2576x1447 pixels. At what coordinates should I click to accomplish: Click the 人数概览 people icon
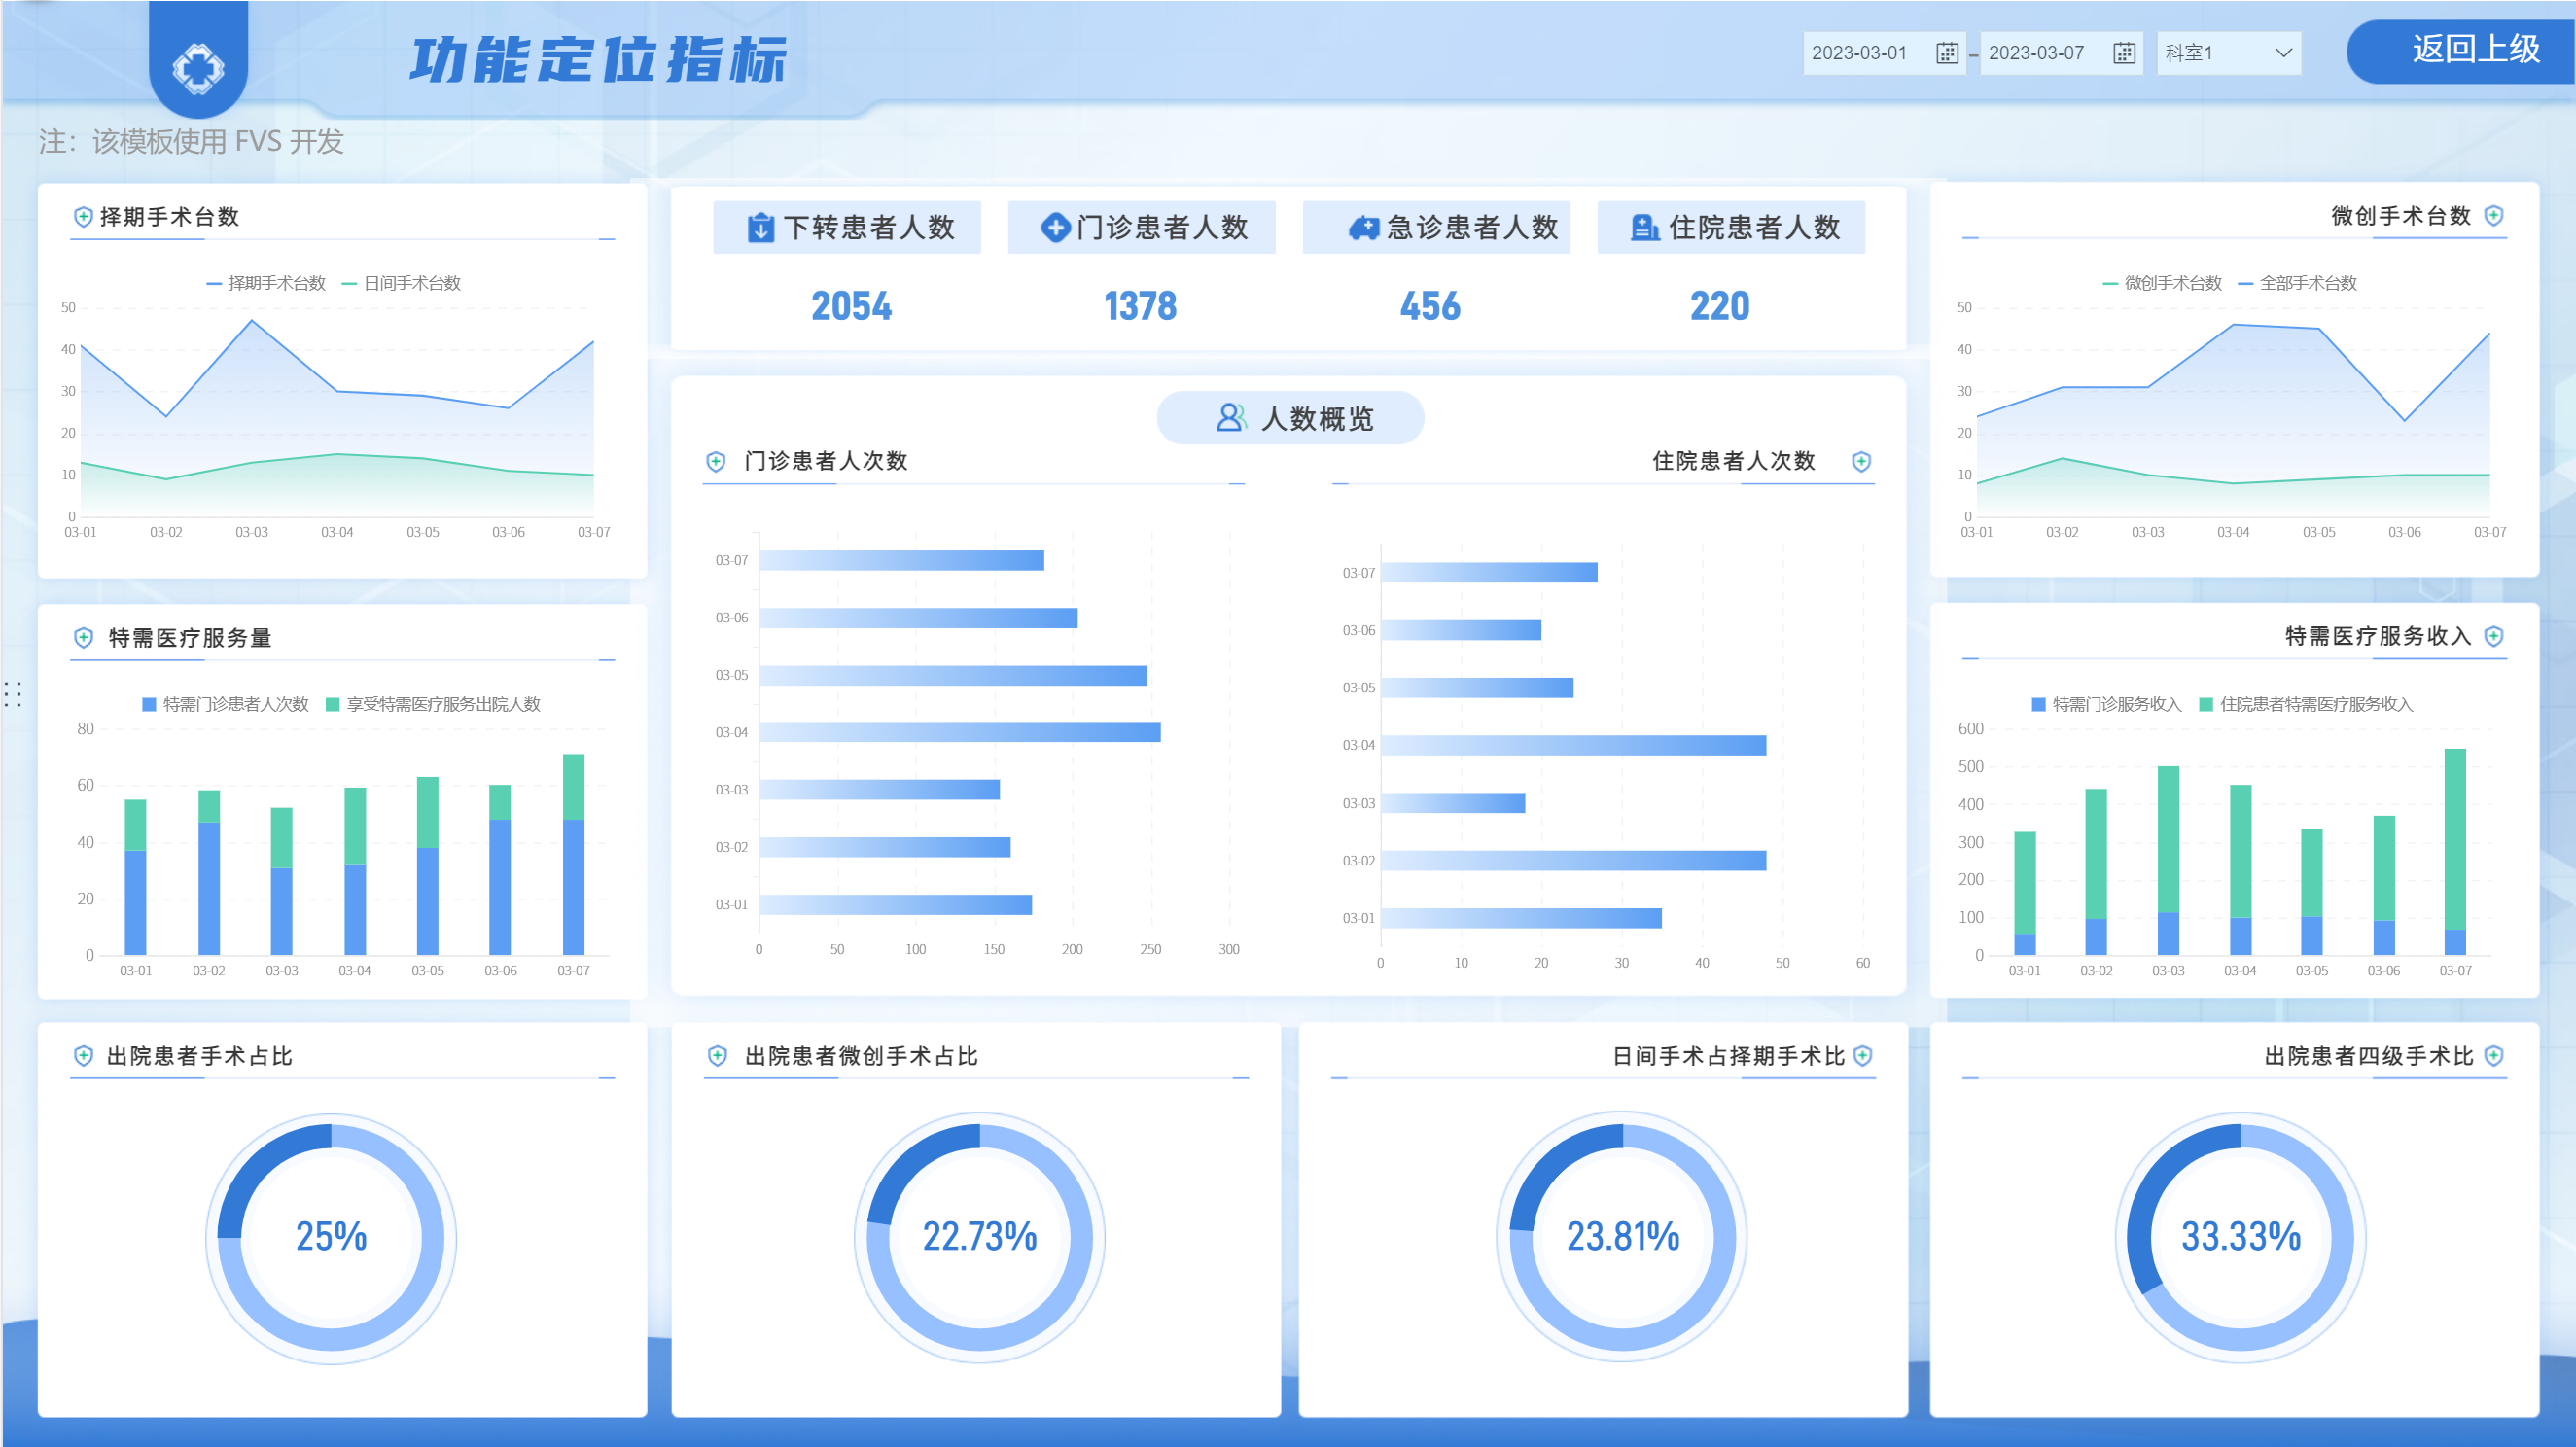tap(1231, 418)
